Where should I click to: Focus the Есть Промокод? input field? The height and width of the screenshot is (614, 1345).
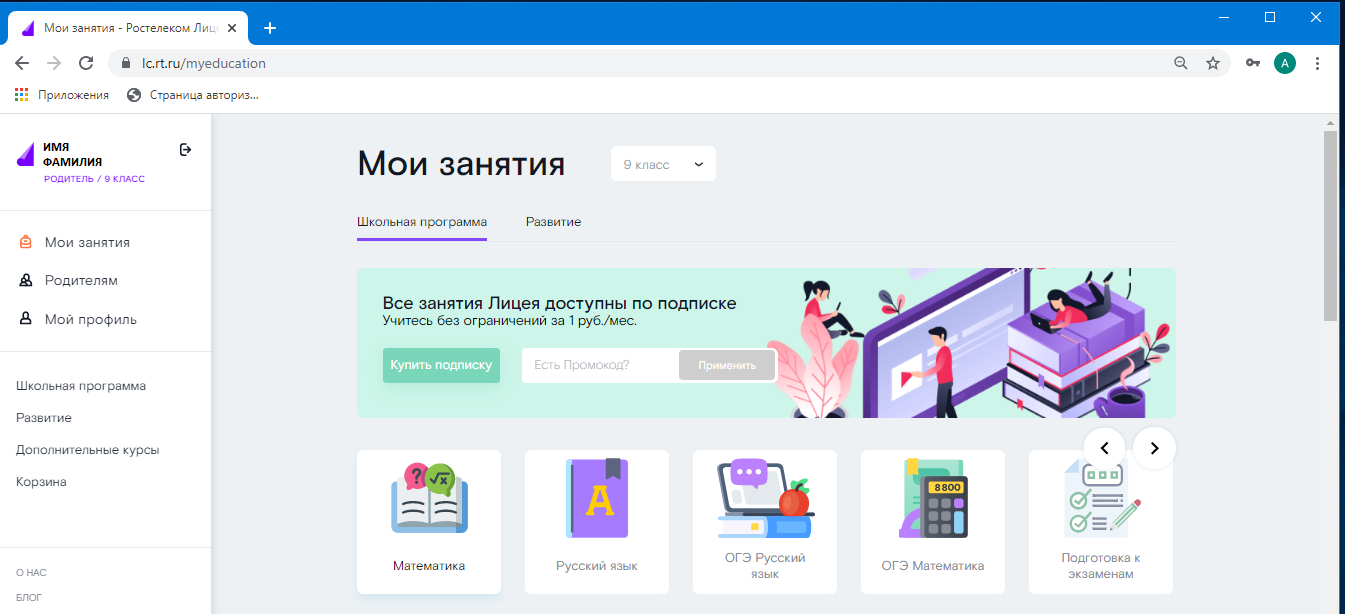click(600, 365)
